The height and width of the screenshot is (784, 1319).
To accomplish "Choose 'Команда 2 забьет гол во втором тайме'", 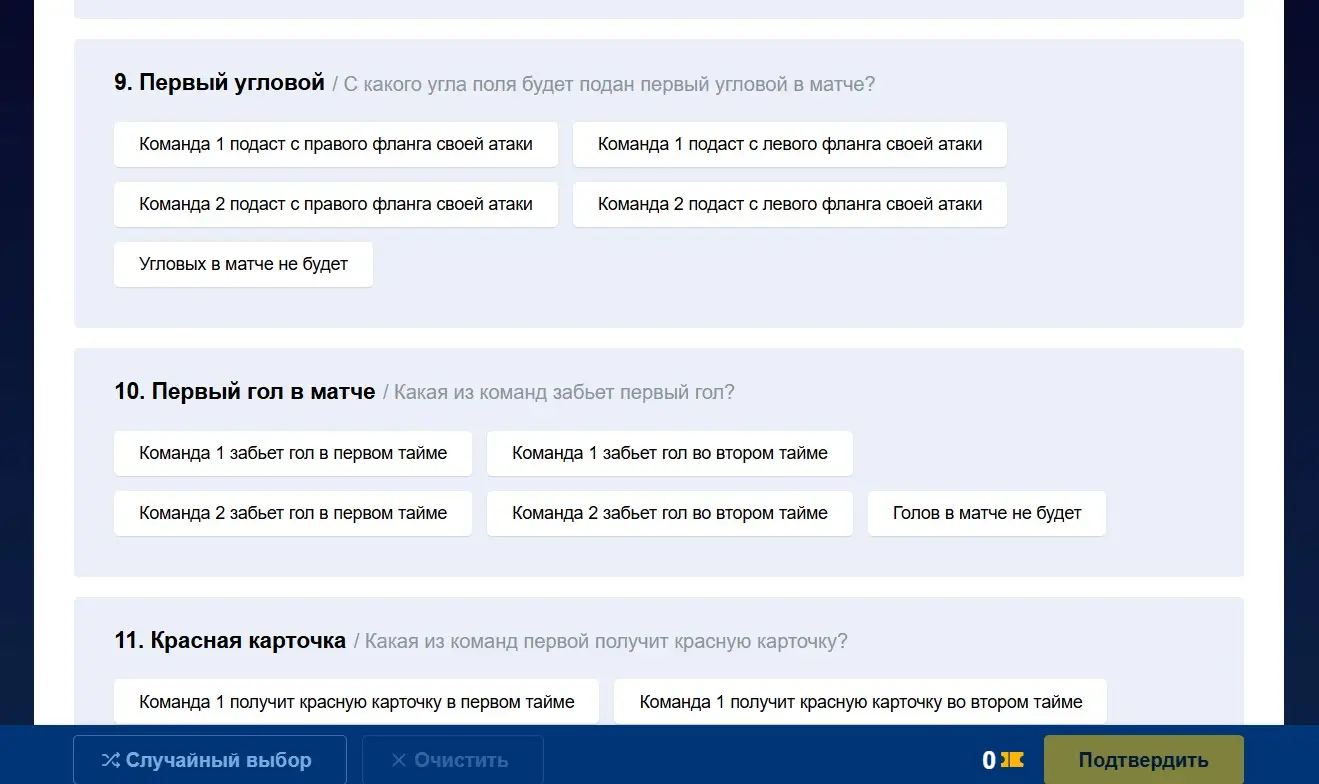I will coord(670,513).
